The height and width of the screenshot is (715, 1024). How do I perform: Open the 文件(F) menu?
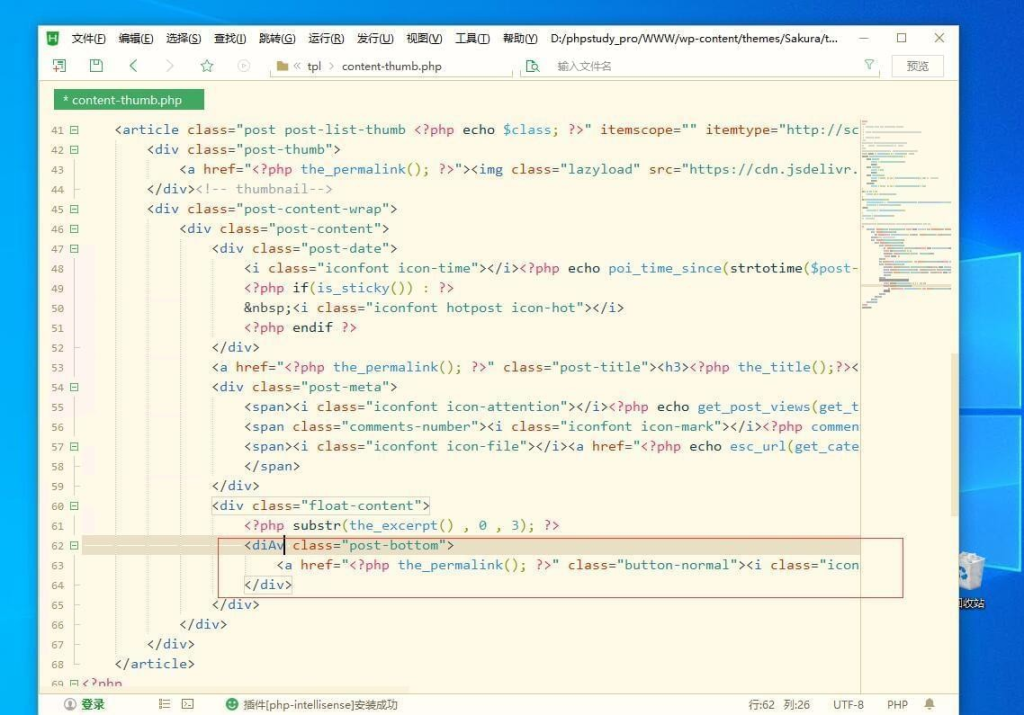[x=88, y=38]
